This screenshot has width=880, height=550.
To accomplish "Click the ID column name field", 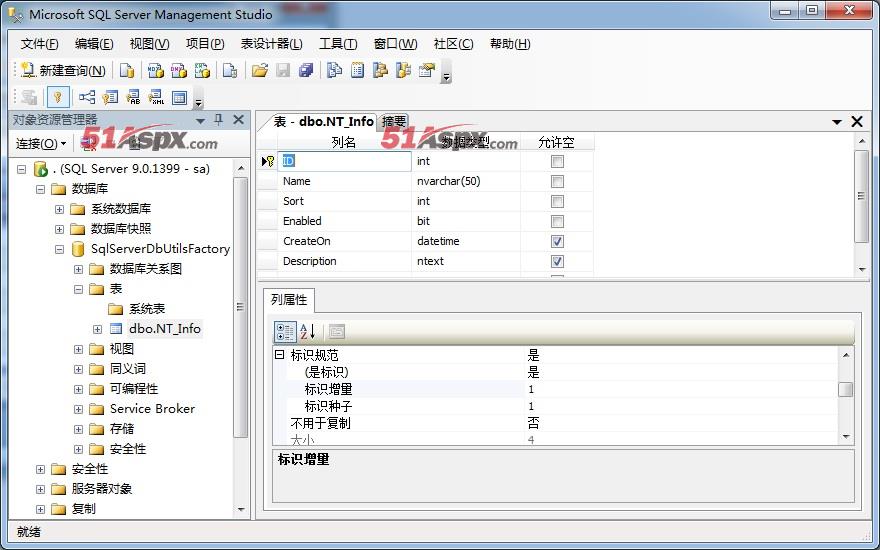I will (345, 161).
